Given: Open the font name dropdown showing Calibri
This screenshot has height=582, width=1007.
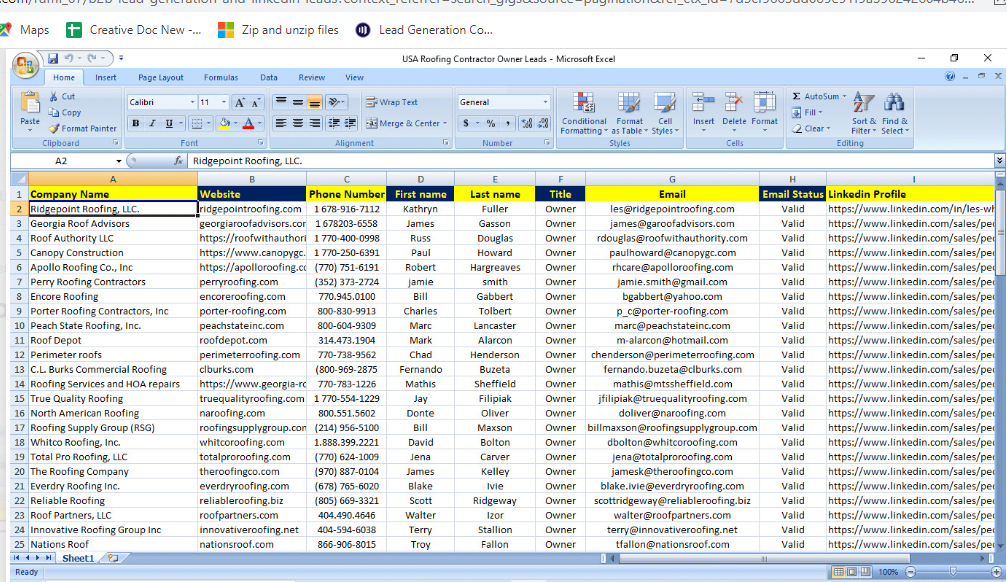Looking at the screenshot, I should [192, 102].
